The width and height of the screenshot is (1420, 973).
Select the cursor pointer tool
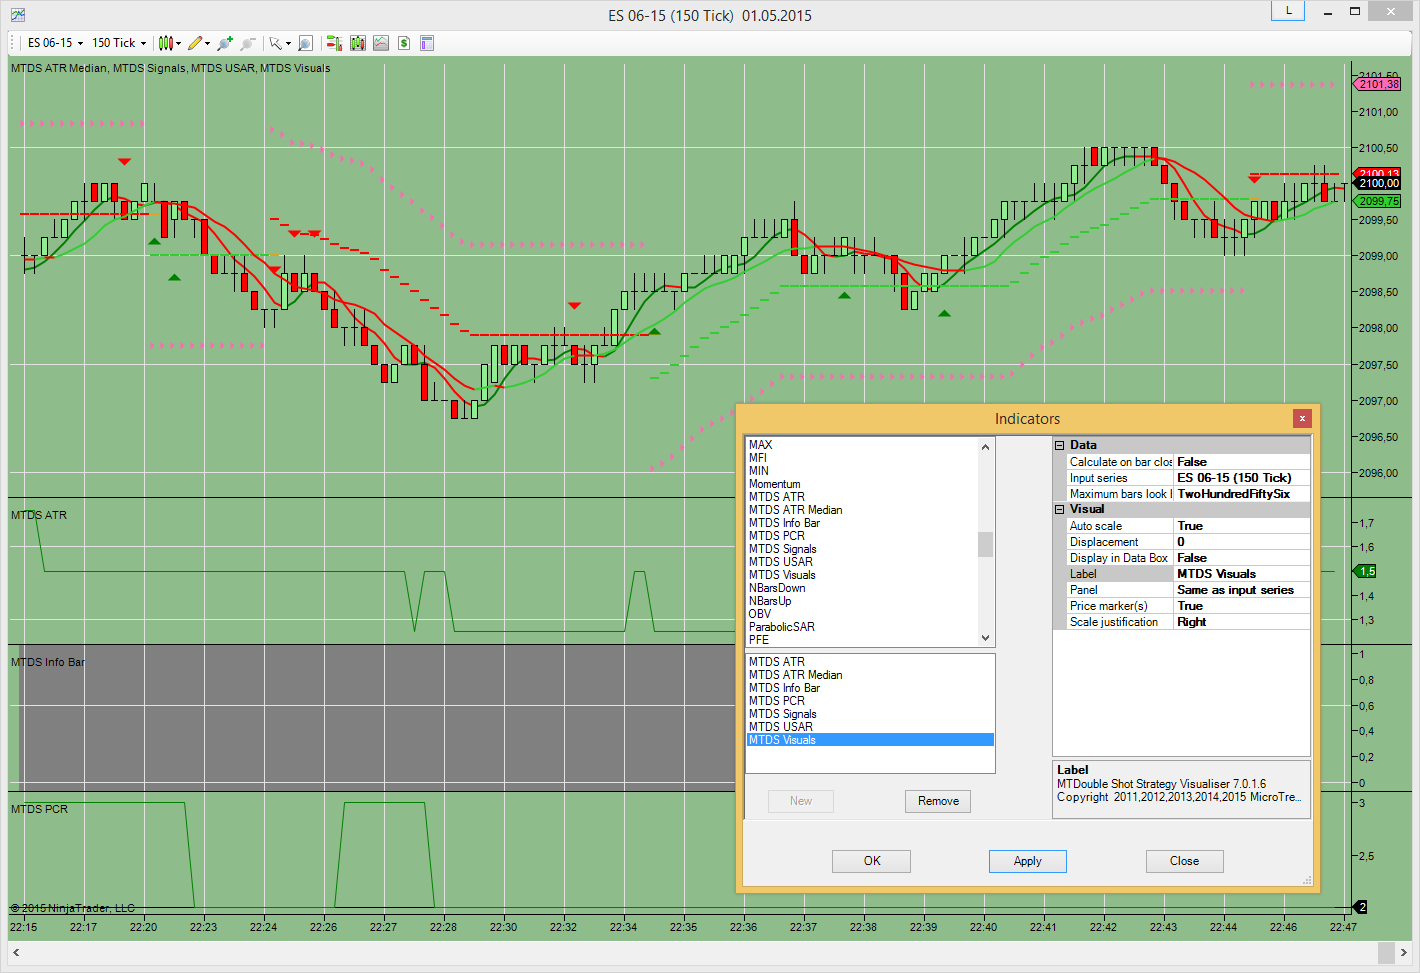[x=277, y=43]
